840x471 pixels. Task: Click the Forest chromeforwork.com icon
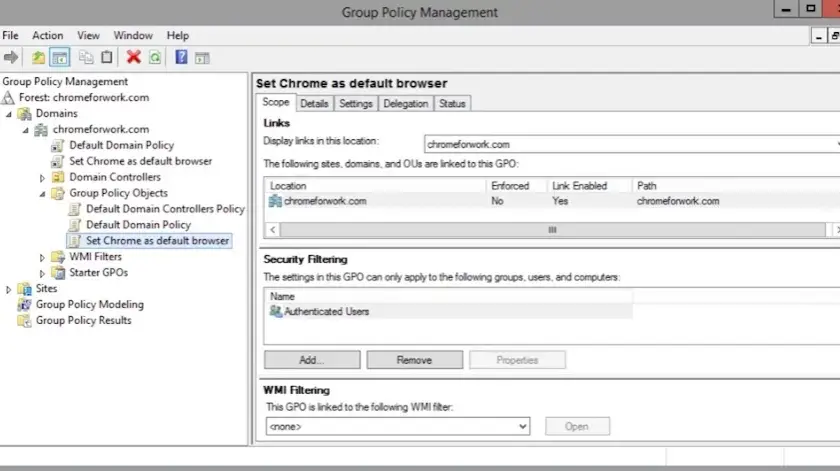pos(8,98)
